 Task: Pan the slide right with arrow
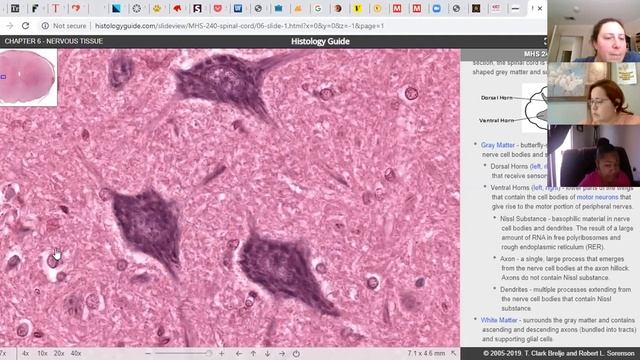282,353
